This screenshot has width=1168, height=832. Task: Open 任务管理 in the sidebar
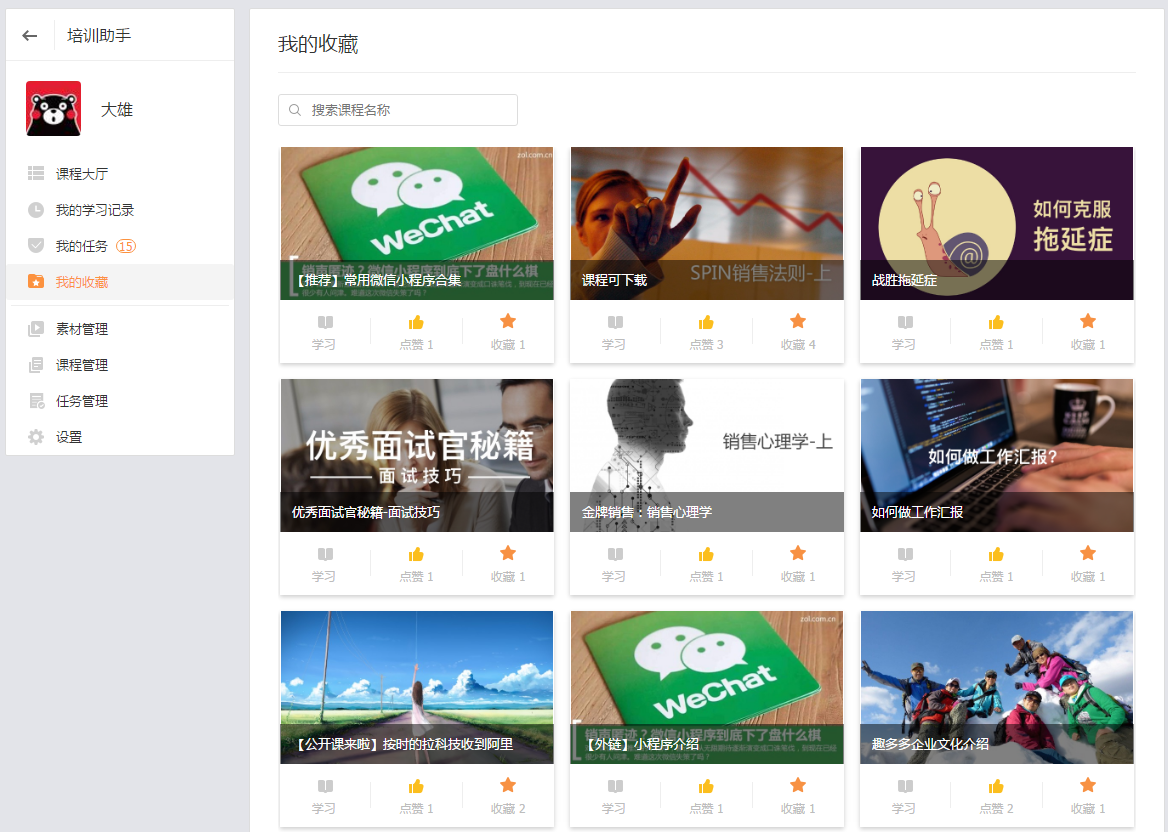tap(119, 401)
